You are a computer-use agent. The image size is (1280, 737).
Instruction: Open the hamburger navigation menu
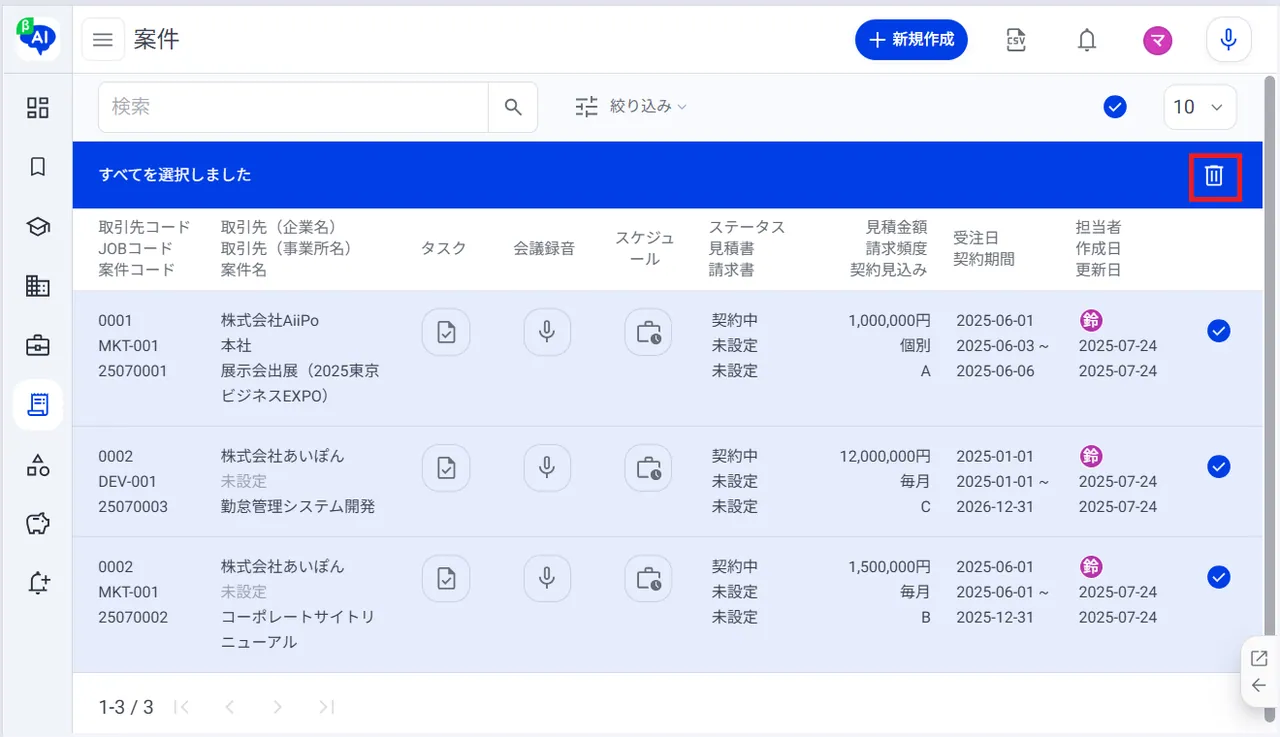(x=103, y=40)
